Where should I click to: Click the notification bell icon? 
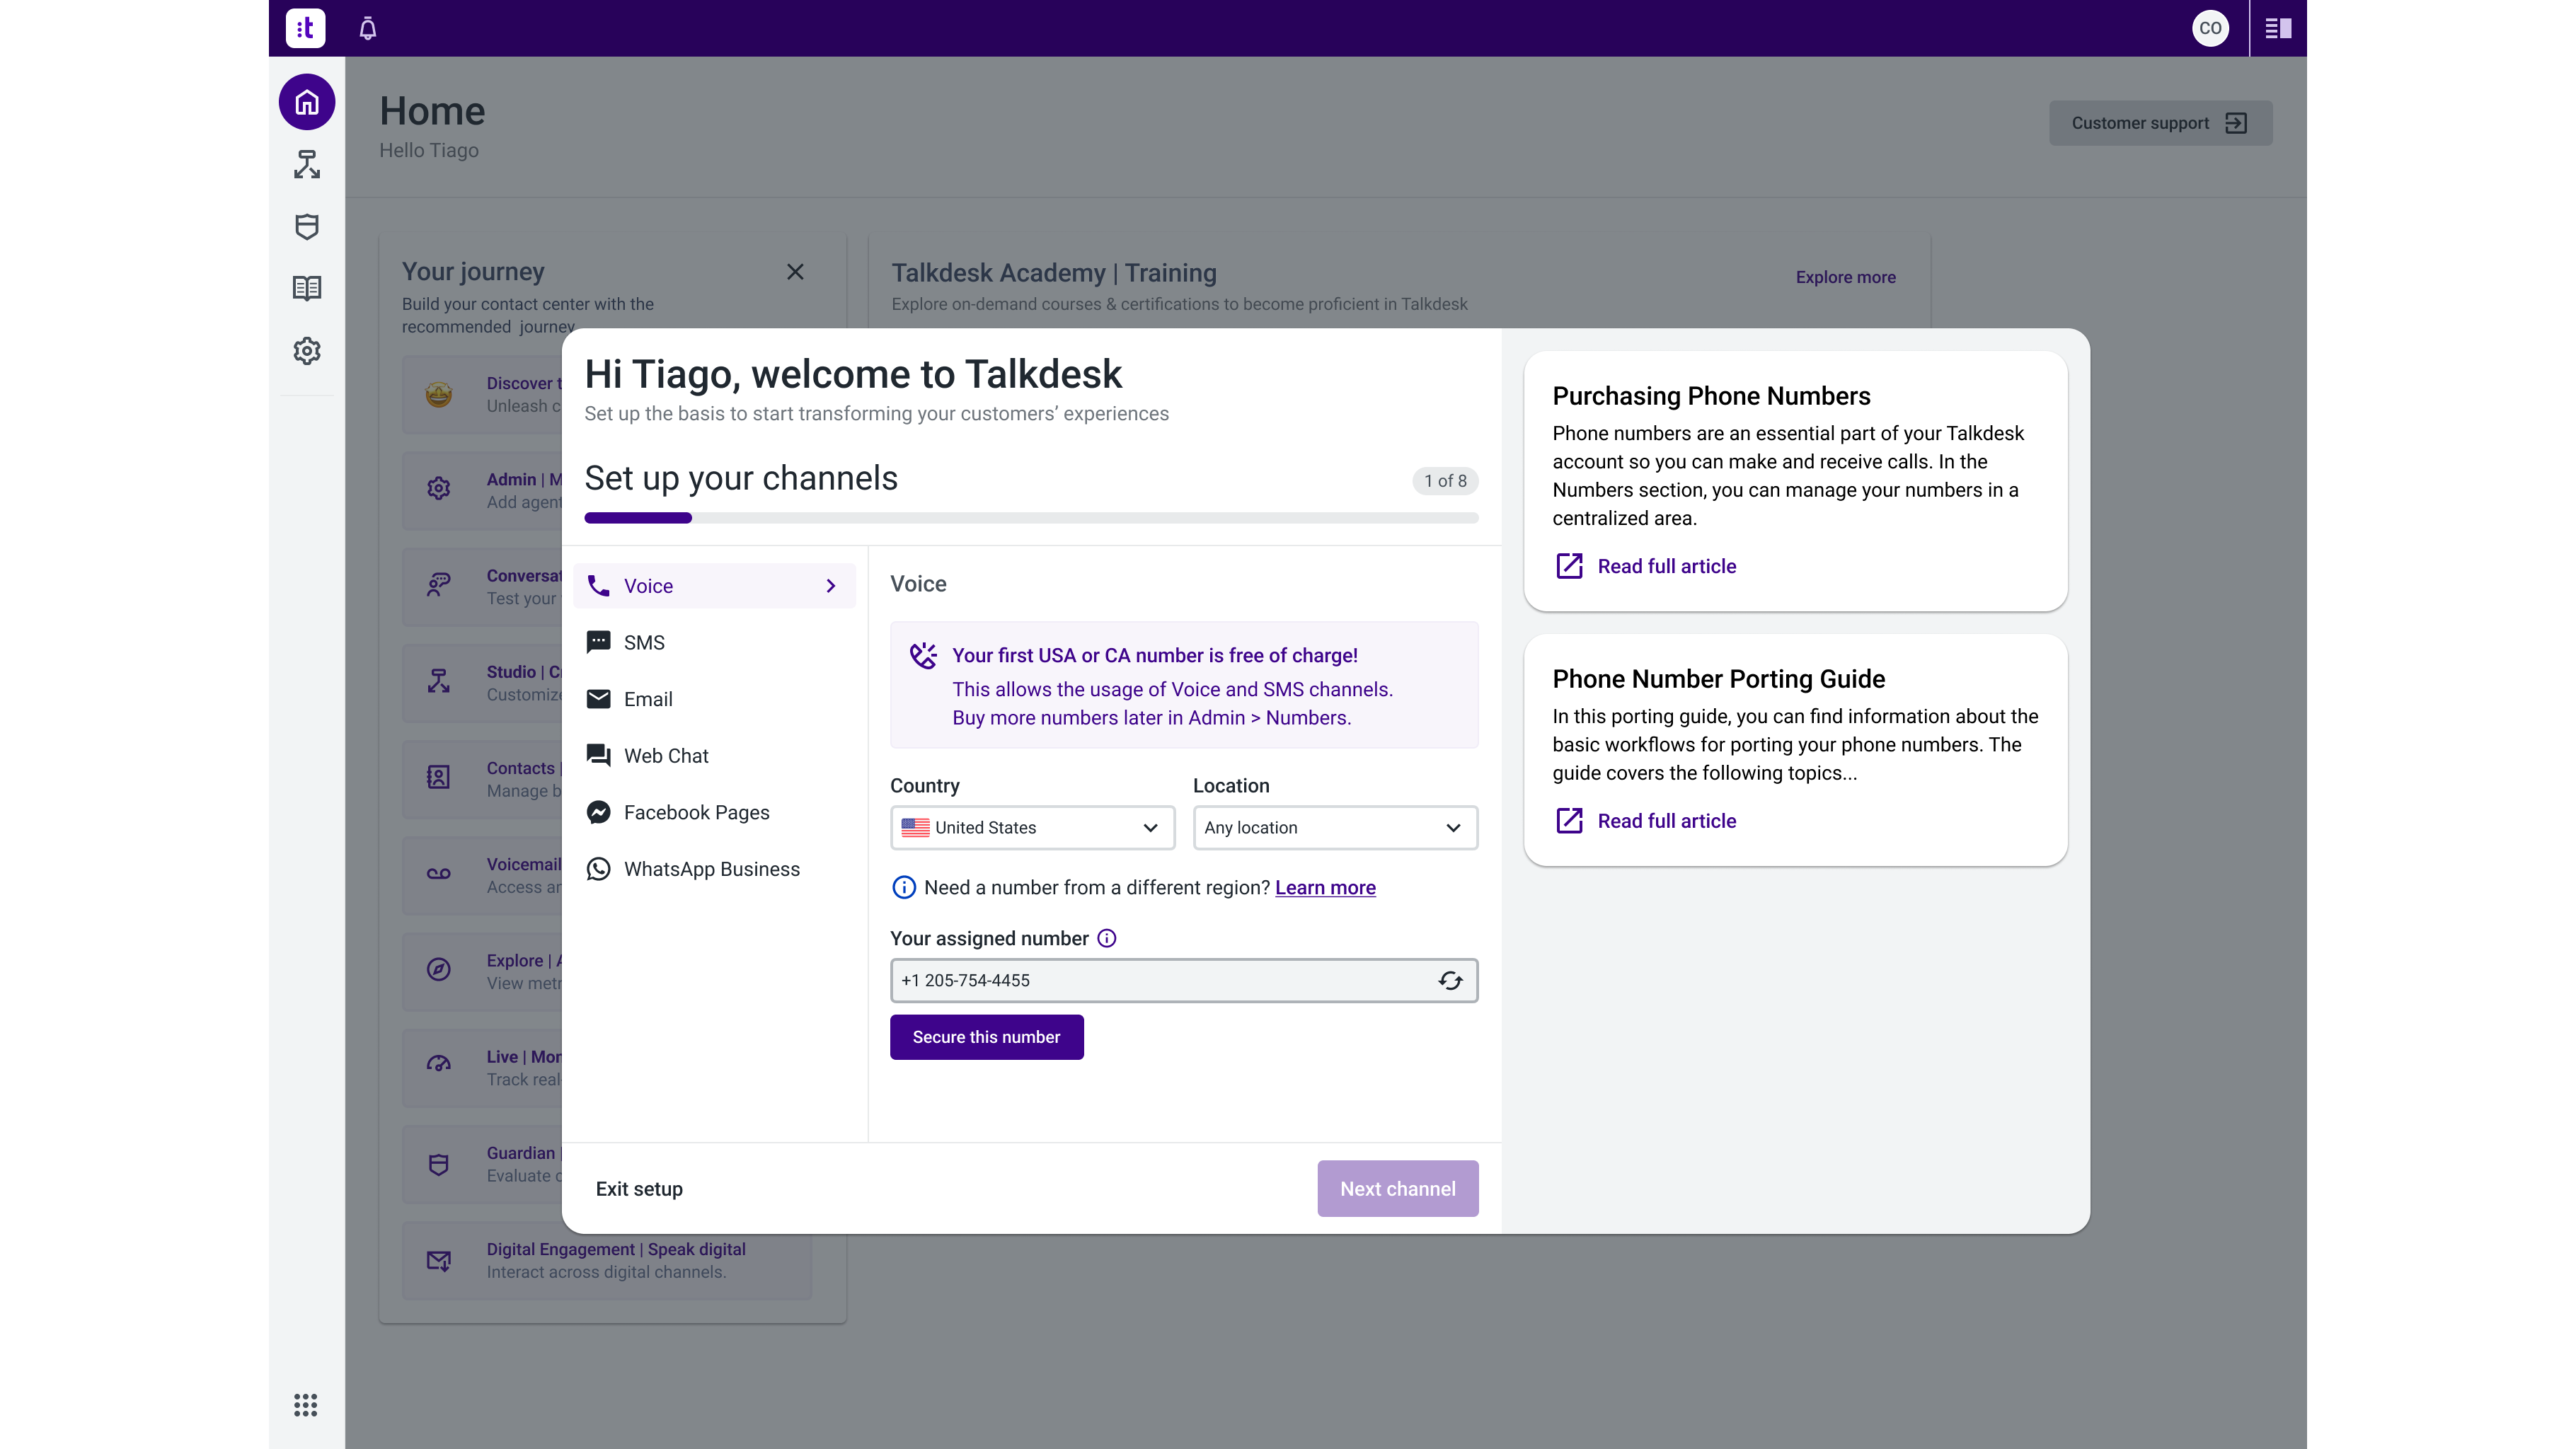pyautogui.click(x=368, y=28)
